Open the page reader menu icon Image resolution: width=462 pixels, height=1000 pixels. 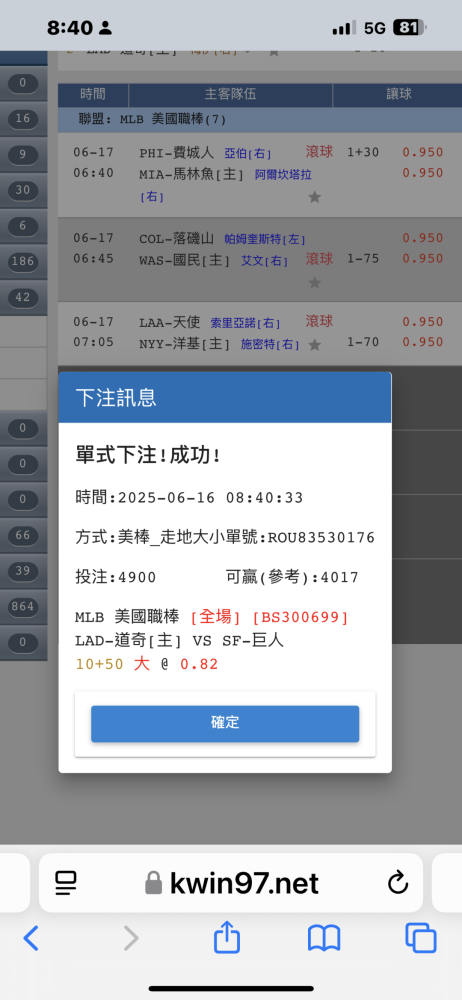coord(66,883)
